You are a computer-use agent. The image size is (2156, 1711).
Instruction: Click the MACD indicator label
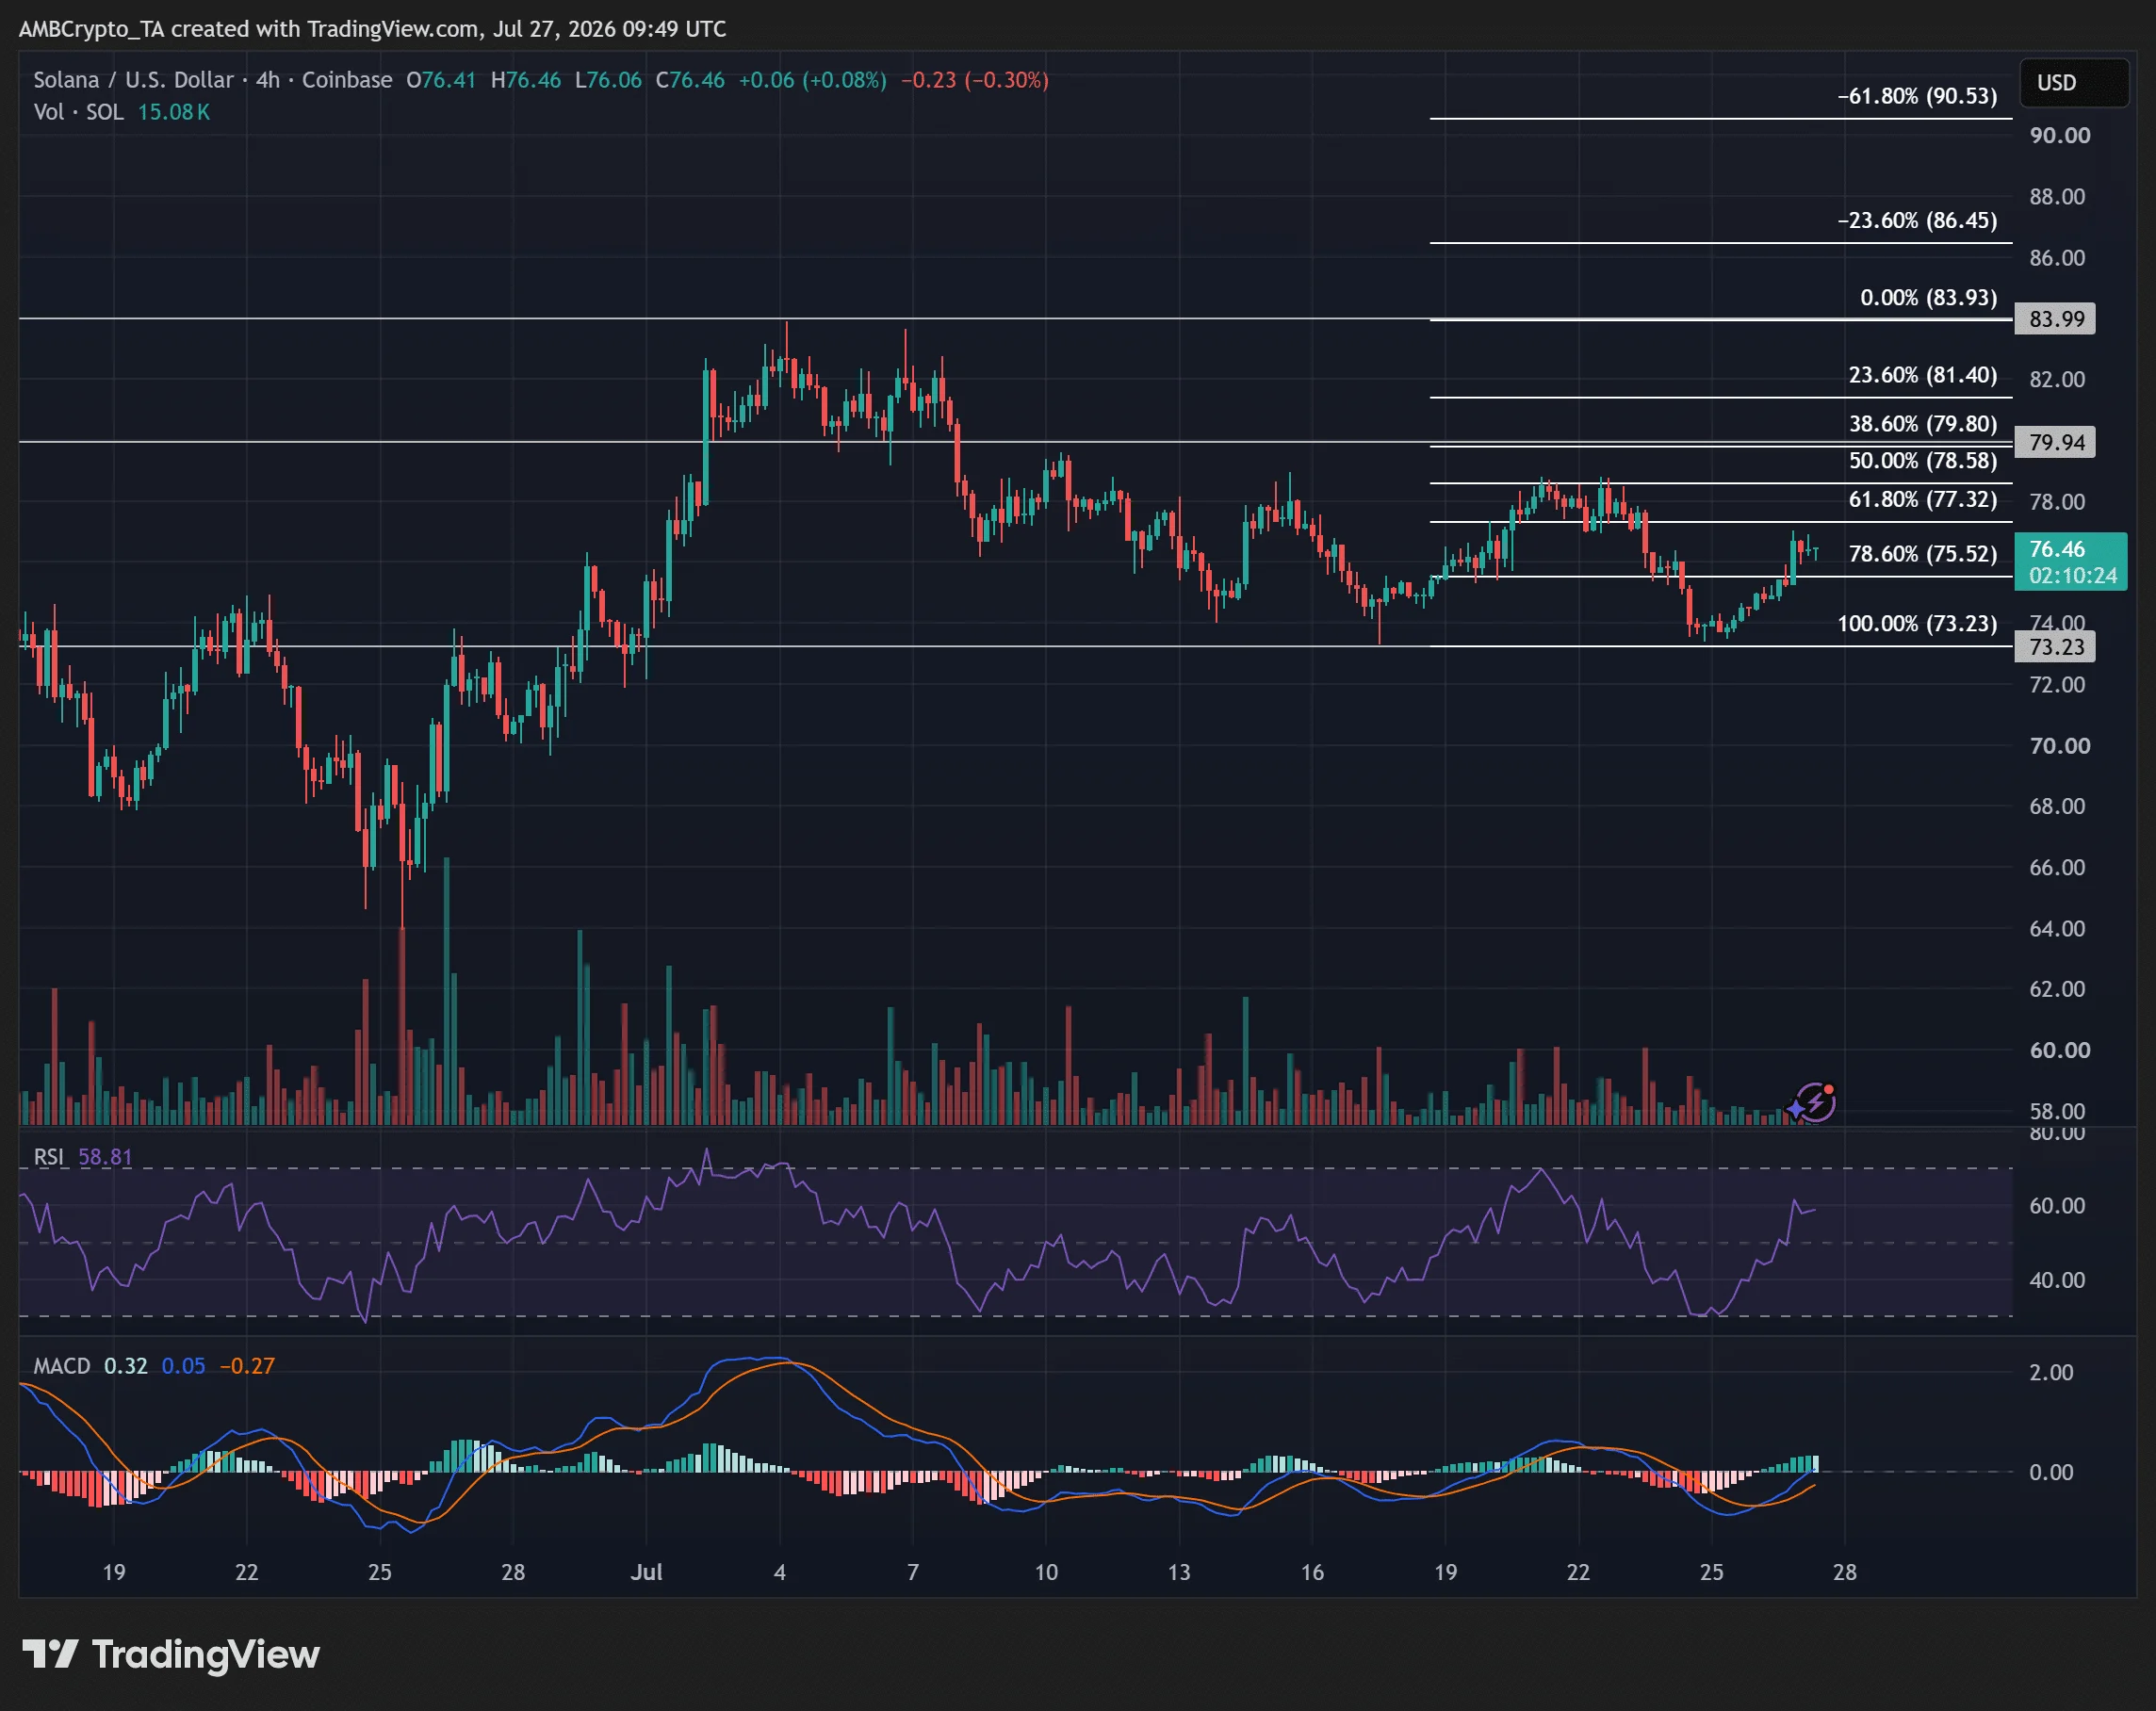62,1366
